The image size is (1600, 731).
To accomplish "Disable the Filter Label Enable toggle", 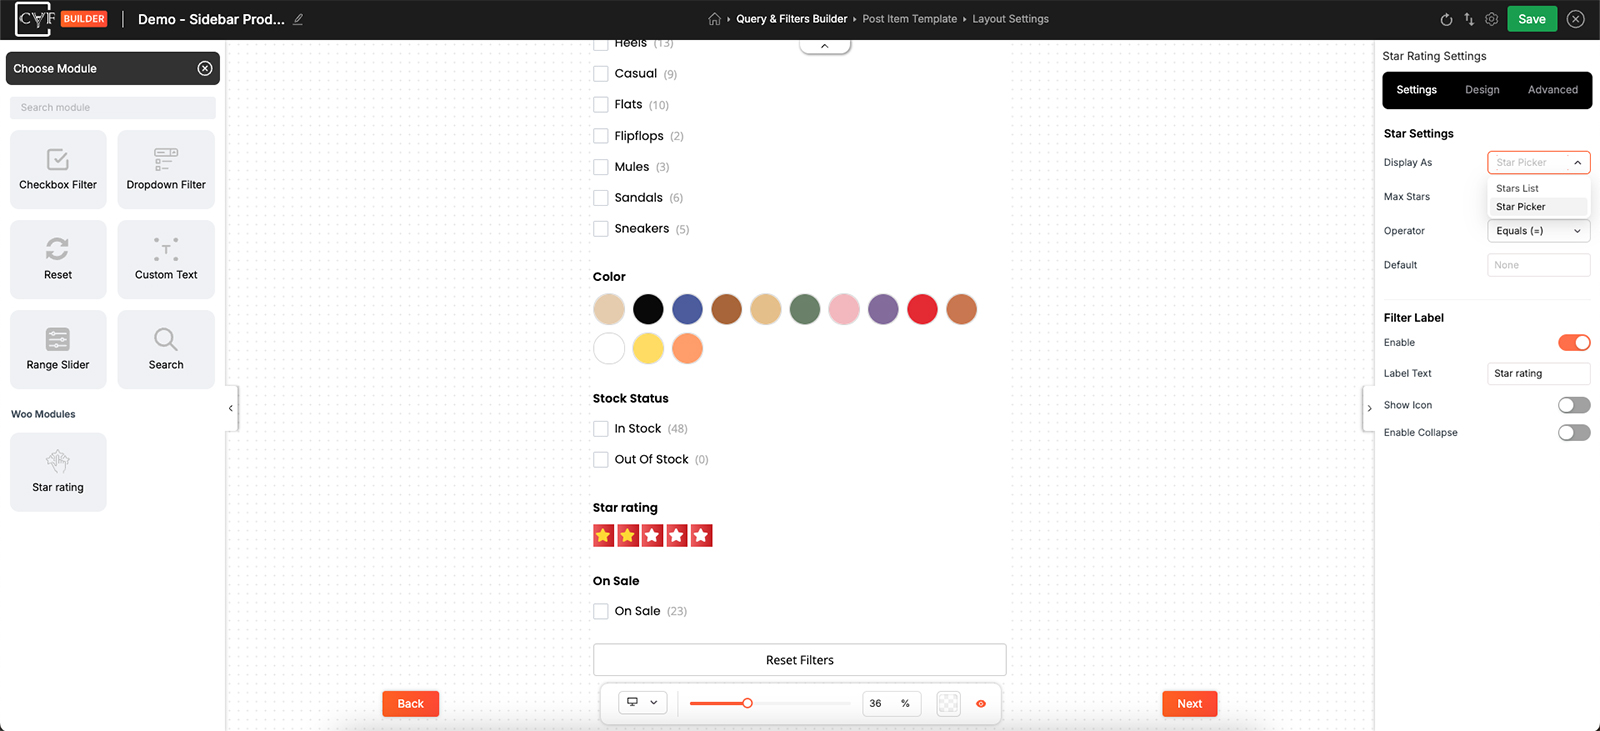I will [1574, 343].
